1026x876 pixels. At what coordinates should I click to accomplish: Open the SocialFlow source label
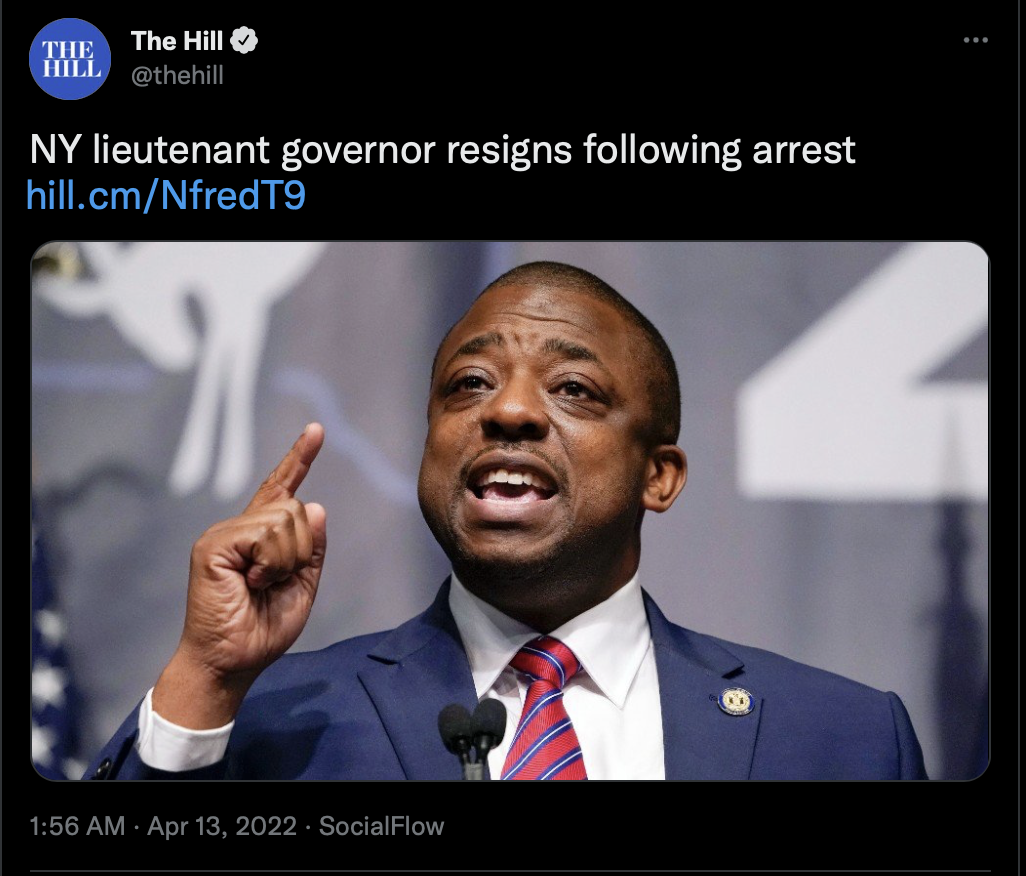[381, 826]
